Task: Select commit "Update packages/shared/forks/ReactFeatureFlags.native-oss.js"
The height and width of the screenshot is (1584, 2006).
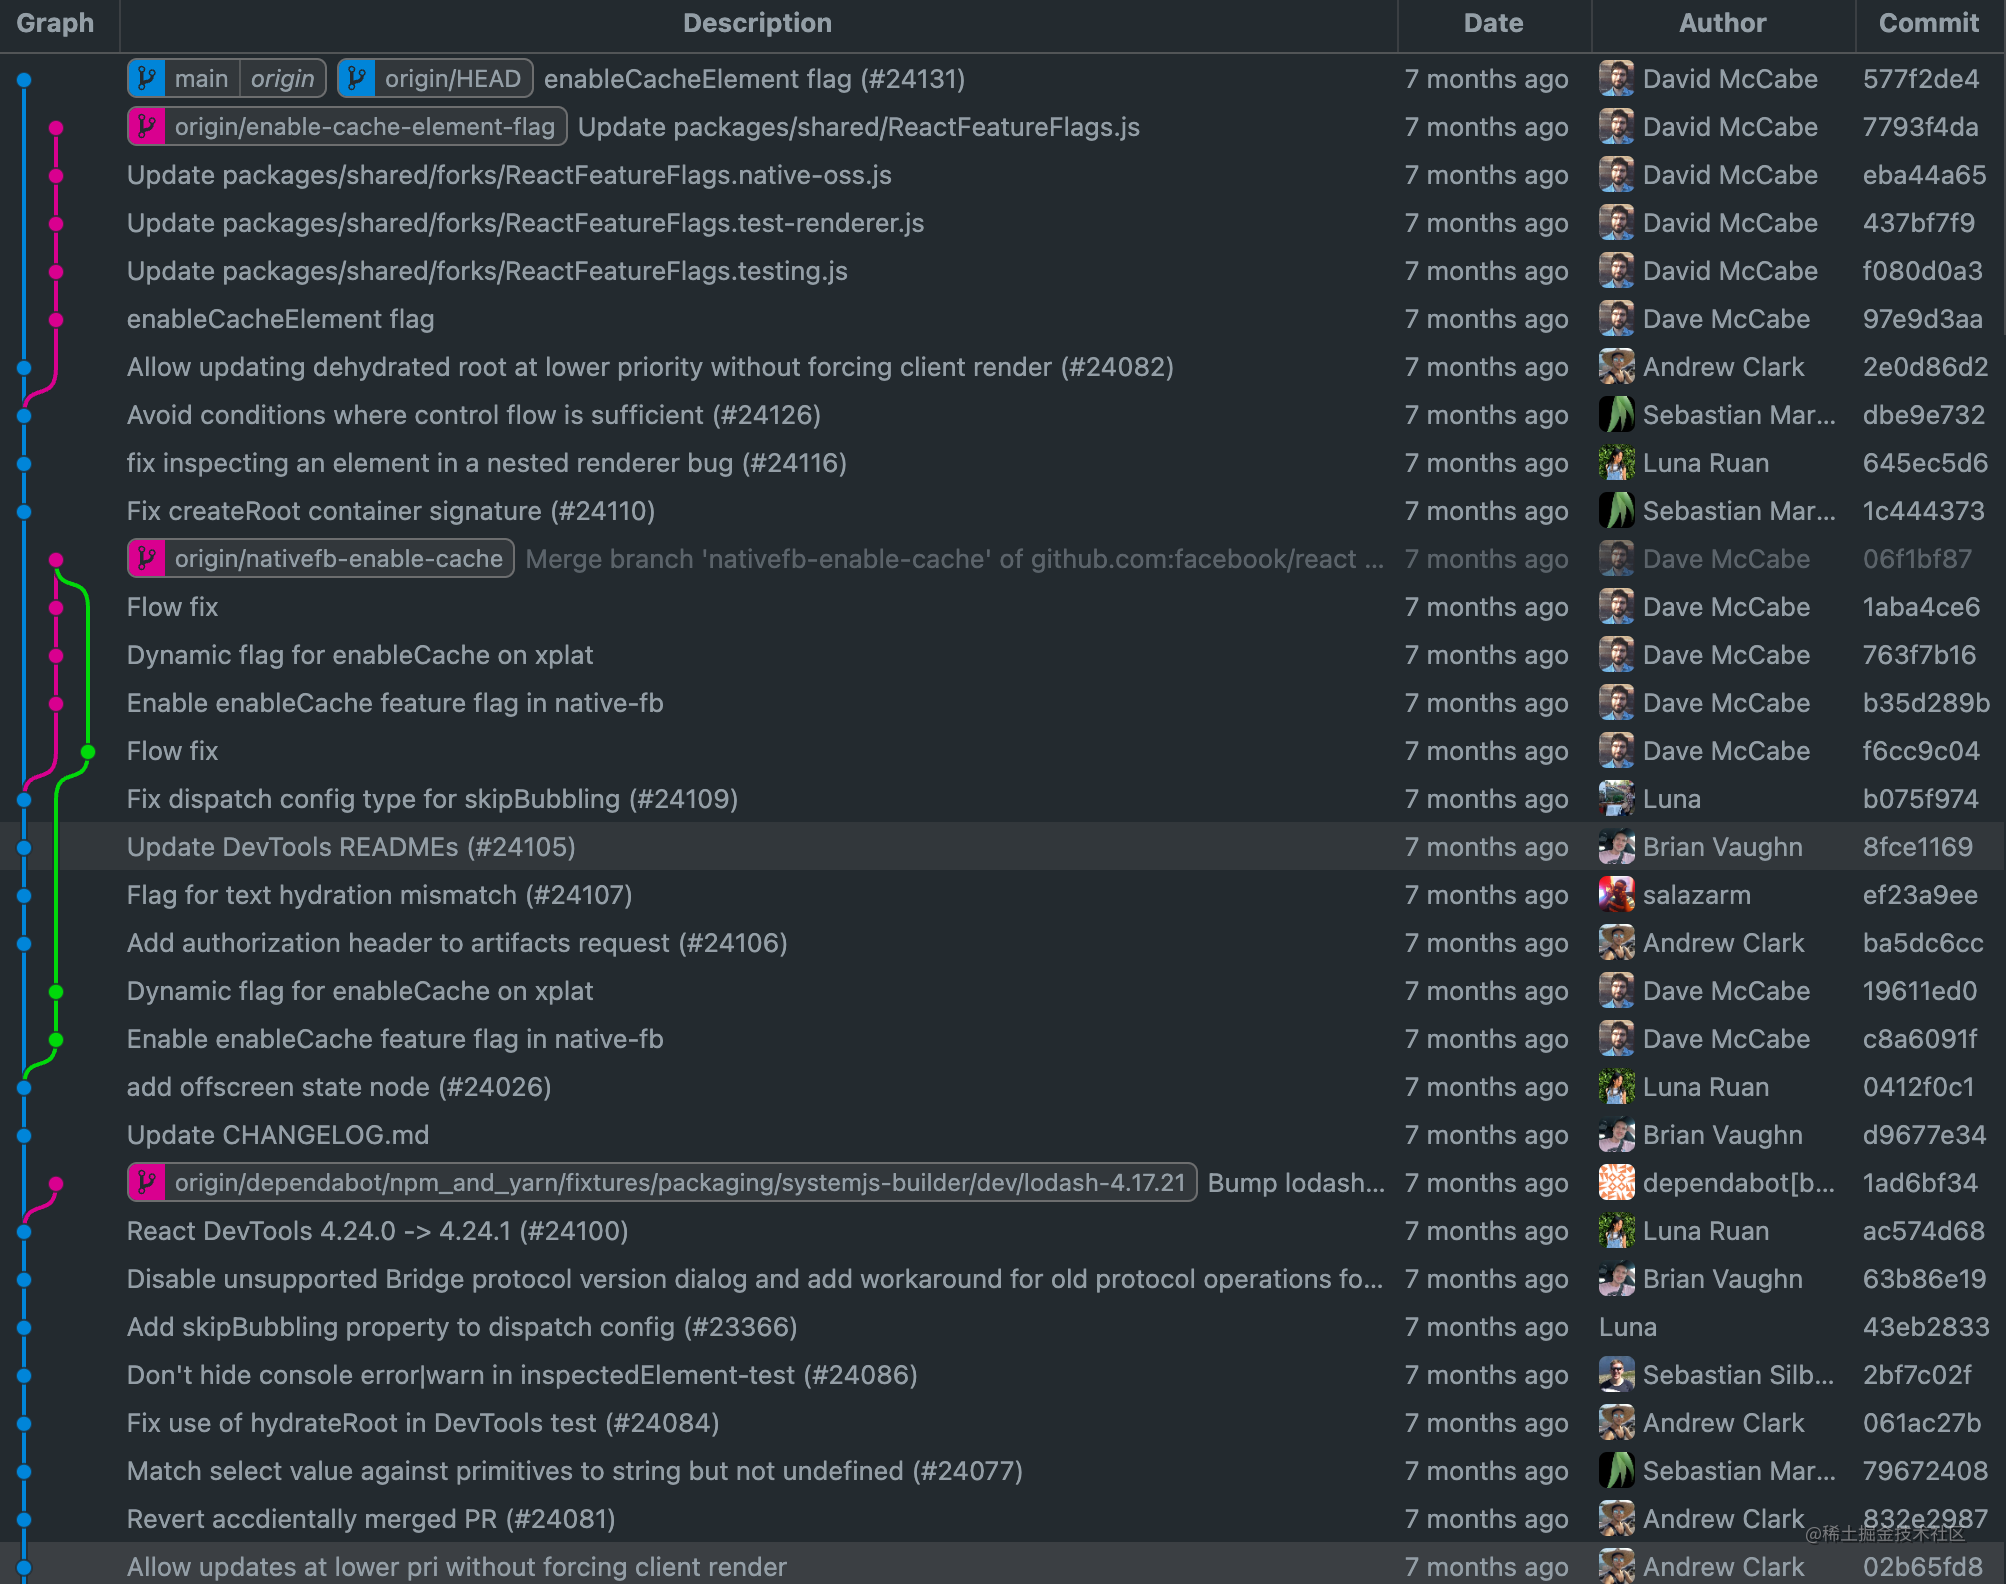Action: [509, 175]
